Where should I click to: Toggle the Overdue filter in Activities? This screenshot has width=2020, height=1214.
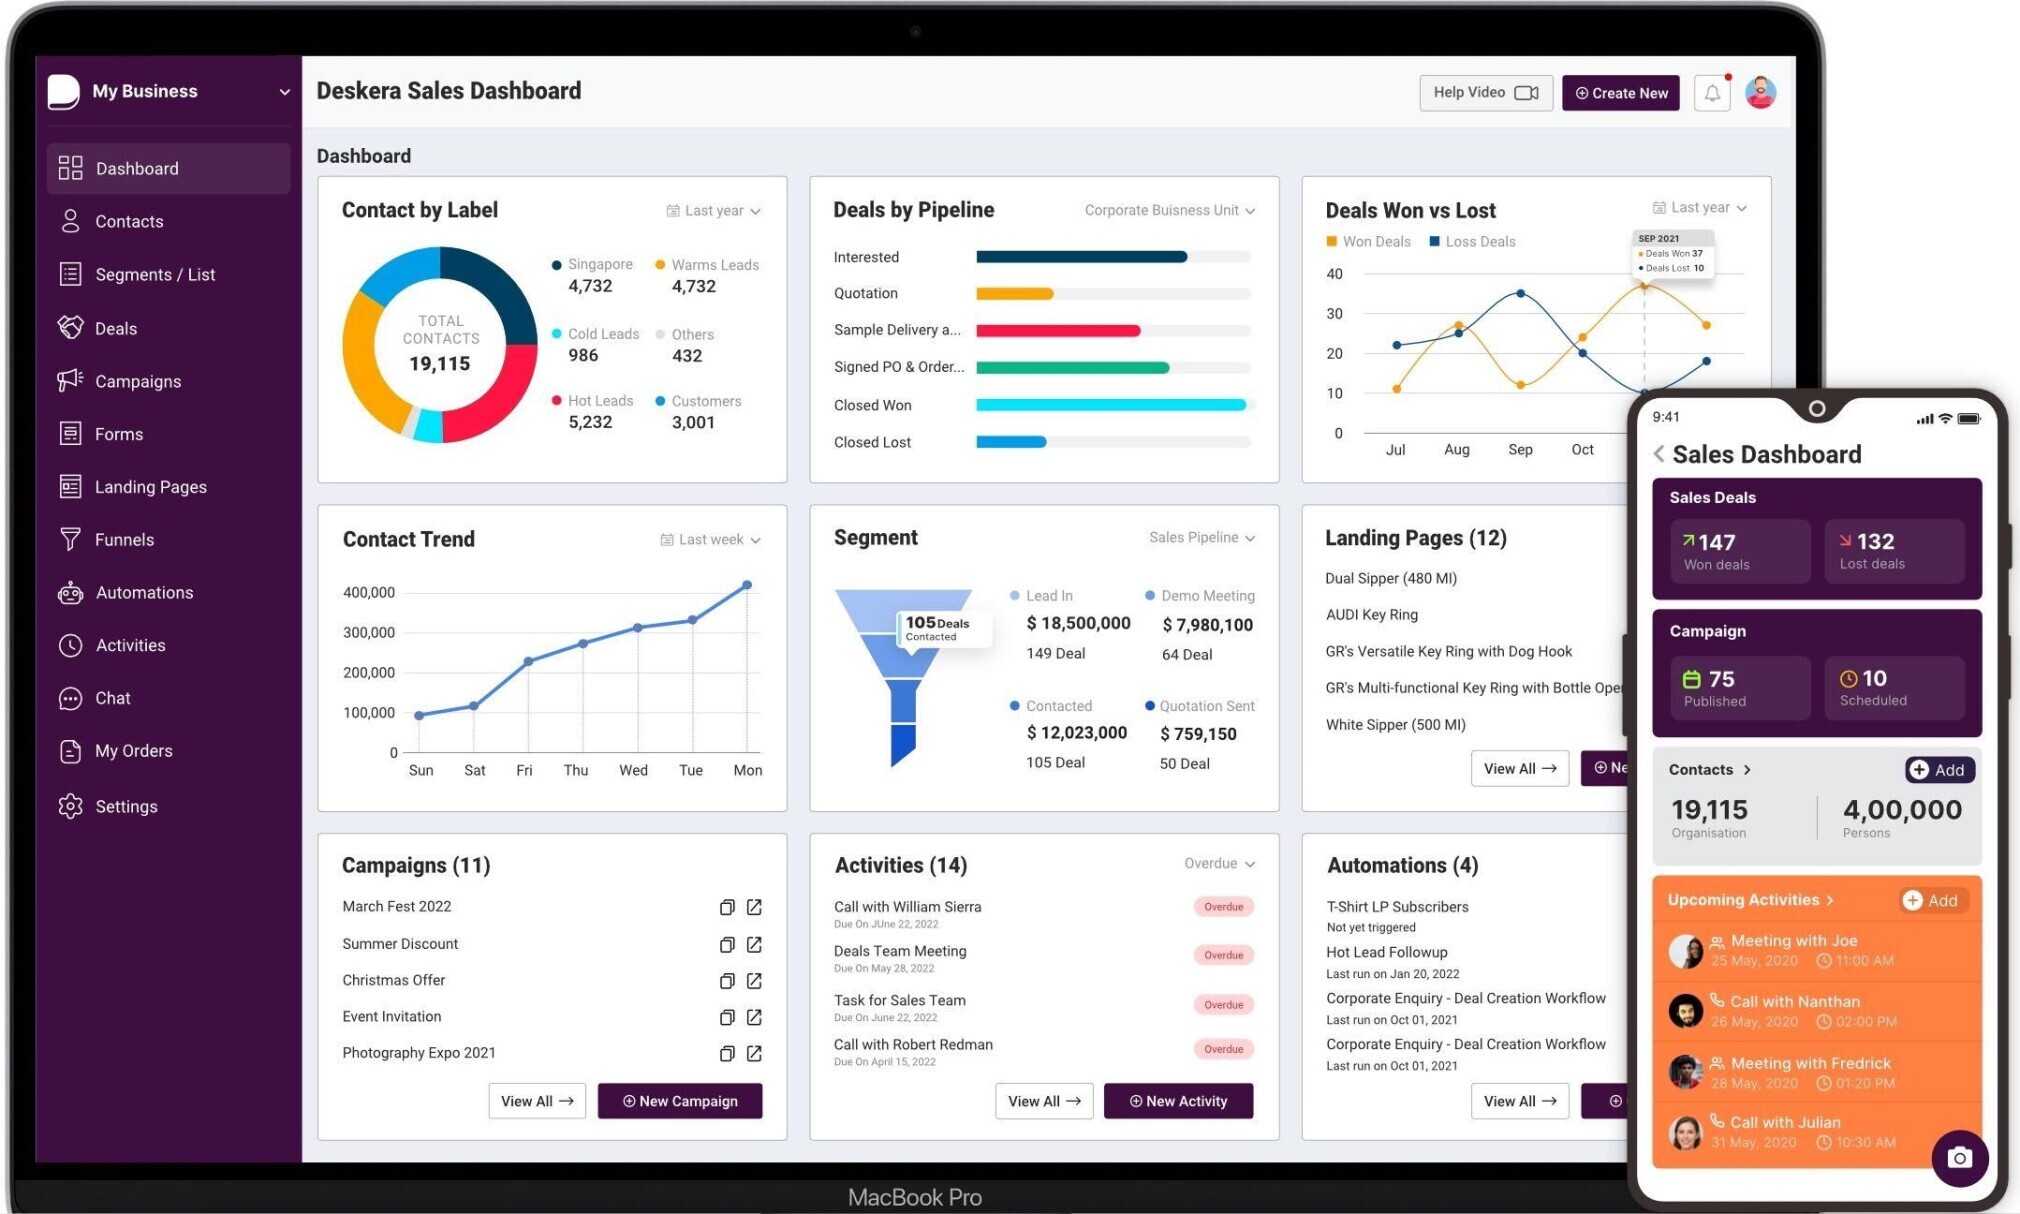pyautogui.click(x=1212, y=865)
